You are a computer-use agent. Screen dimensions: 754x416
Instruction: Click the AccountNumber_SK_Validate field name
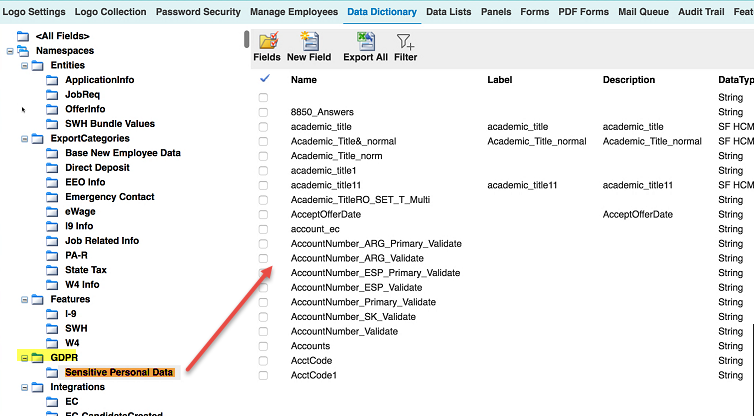pyautogui.click(x=353, y=317)
